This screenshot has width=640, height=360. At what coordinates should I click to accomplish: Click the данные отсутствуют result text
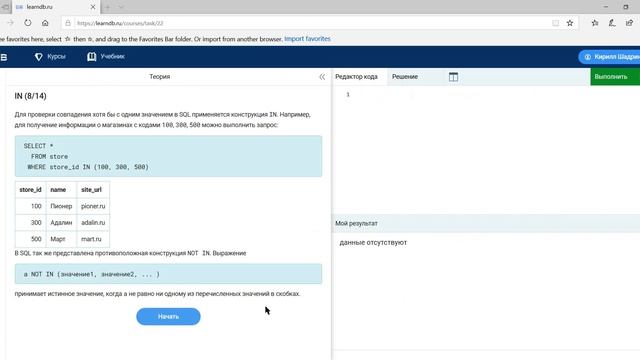coord(373,242)
